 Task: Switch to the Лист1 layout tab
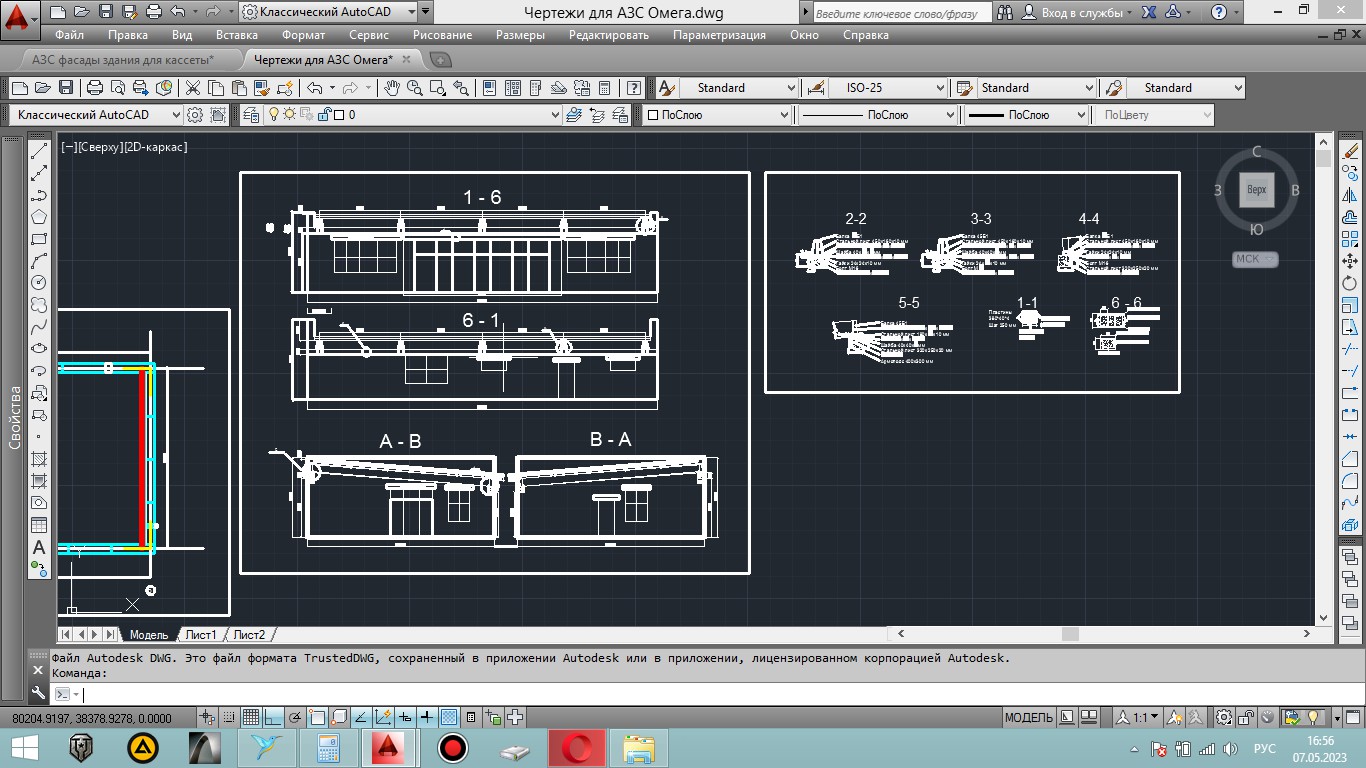coord(200,635)
